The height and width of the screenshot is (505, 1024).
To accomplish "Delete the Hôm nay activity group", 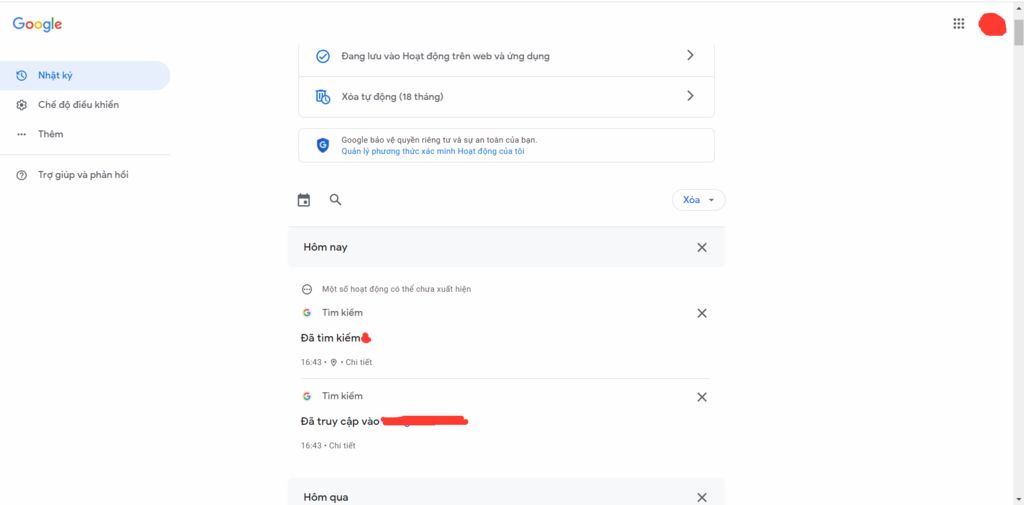I will 701,248.
